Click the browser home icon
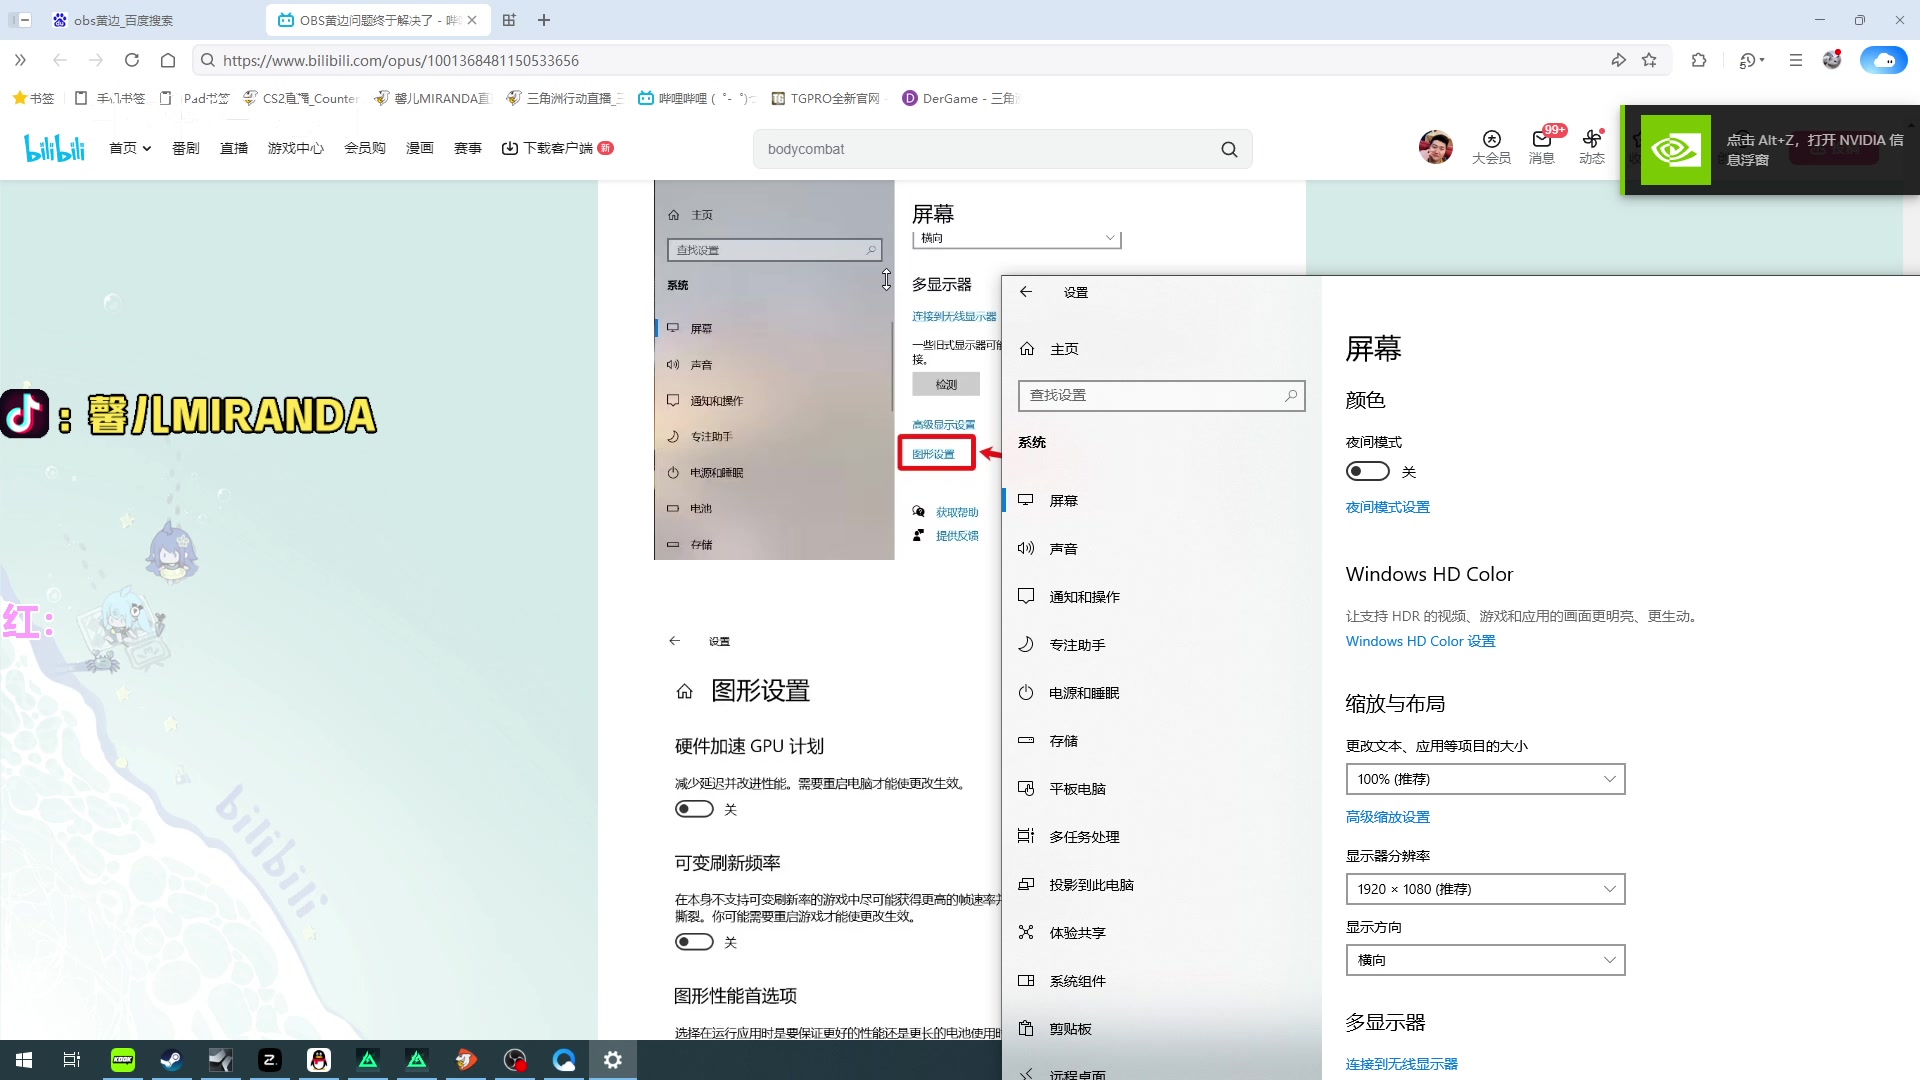 point(168,60)
